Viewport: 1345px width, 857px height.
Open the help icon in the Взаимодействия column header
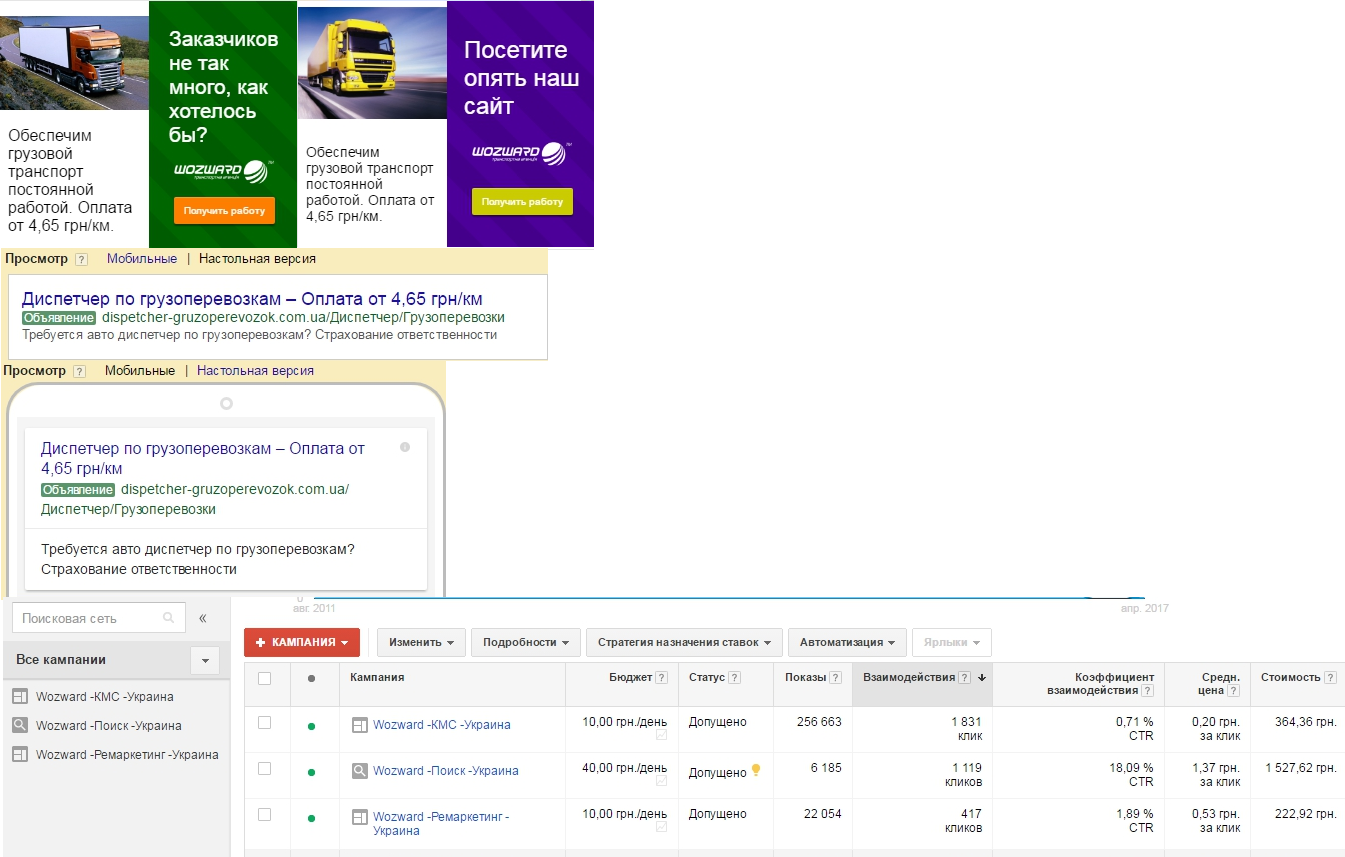tap(964, 678)
